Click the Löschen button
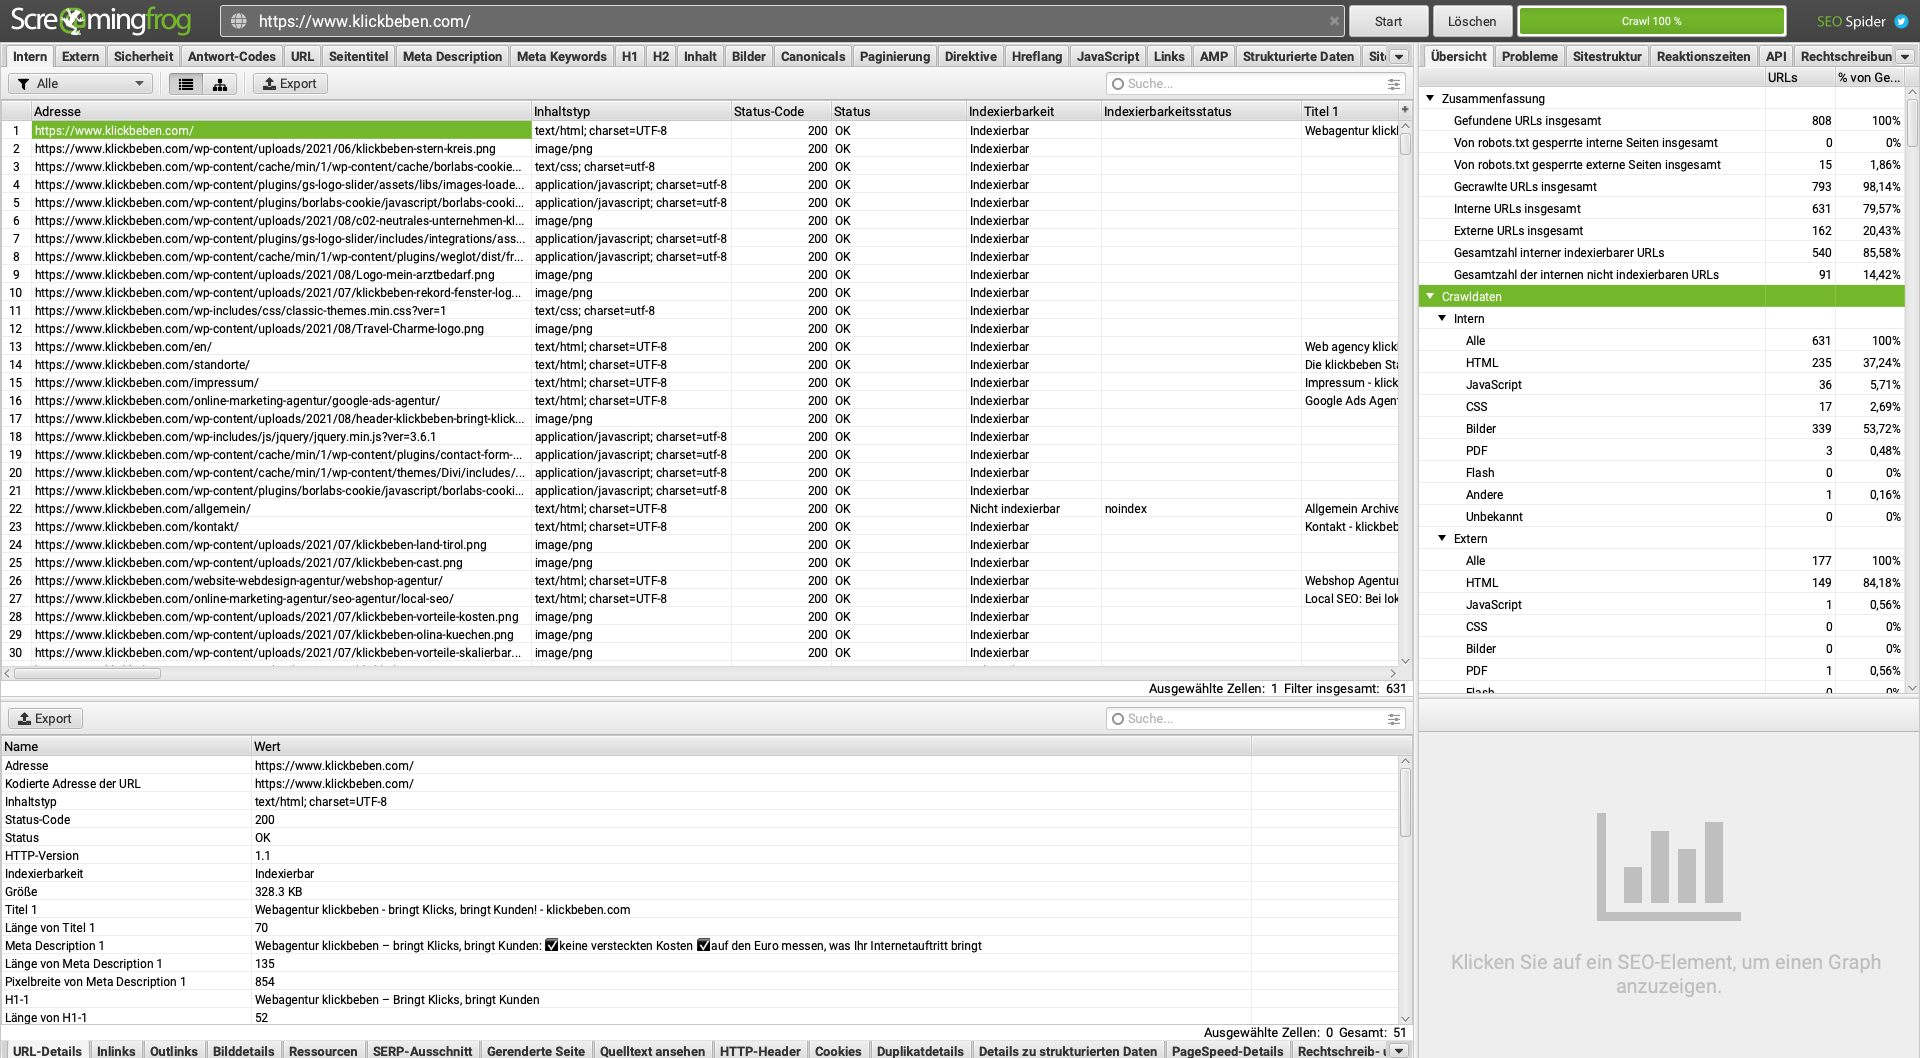This screenshot has width=1920, height=1058. [1472, 21]
